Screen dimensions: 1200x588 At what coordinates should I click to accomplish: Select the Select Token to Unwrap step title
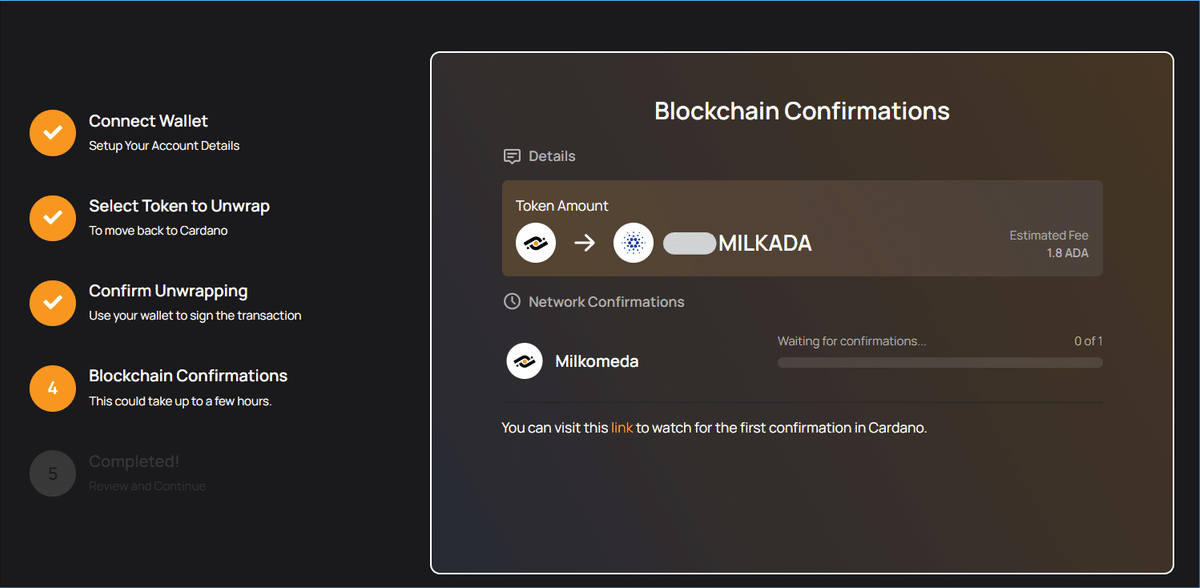tap(179, 206)
